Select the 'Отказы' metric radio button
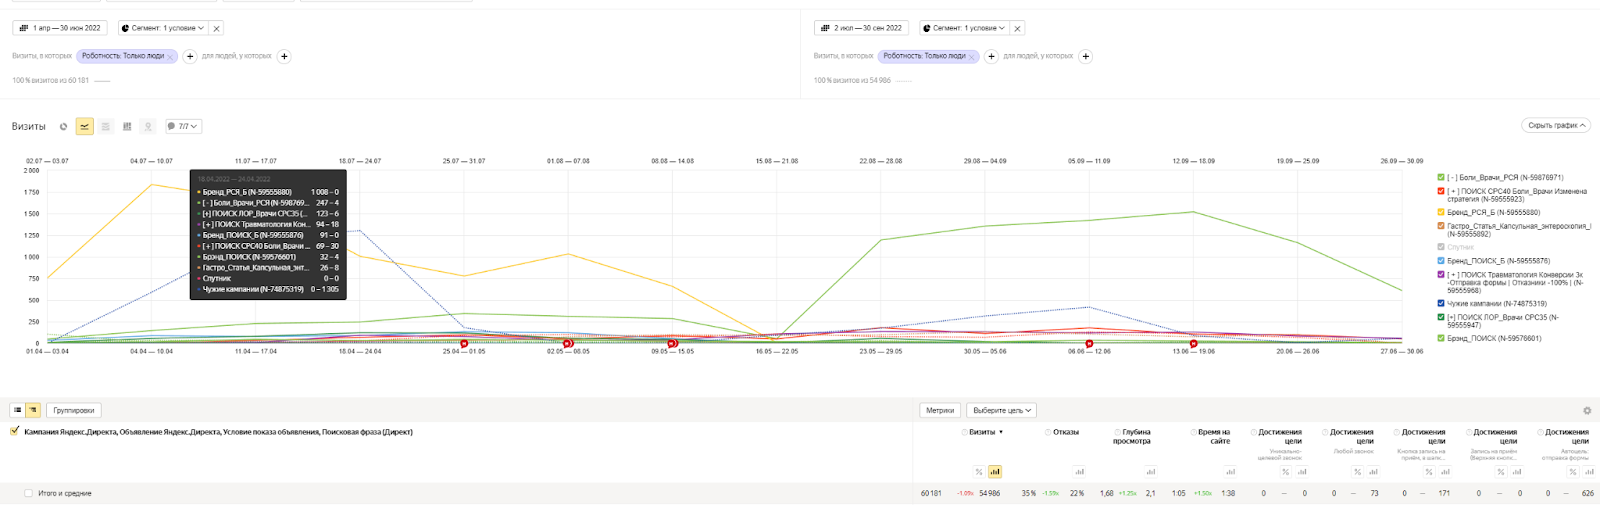 pos(1048,432)
